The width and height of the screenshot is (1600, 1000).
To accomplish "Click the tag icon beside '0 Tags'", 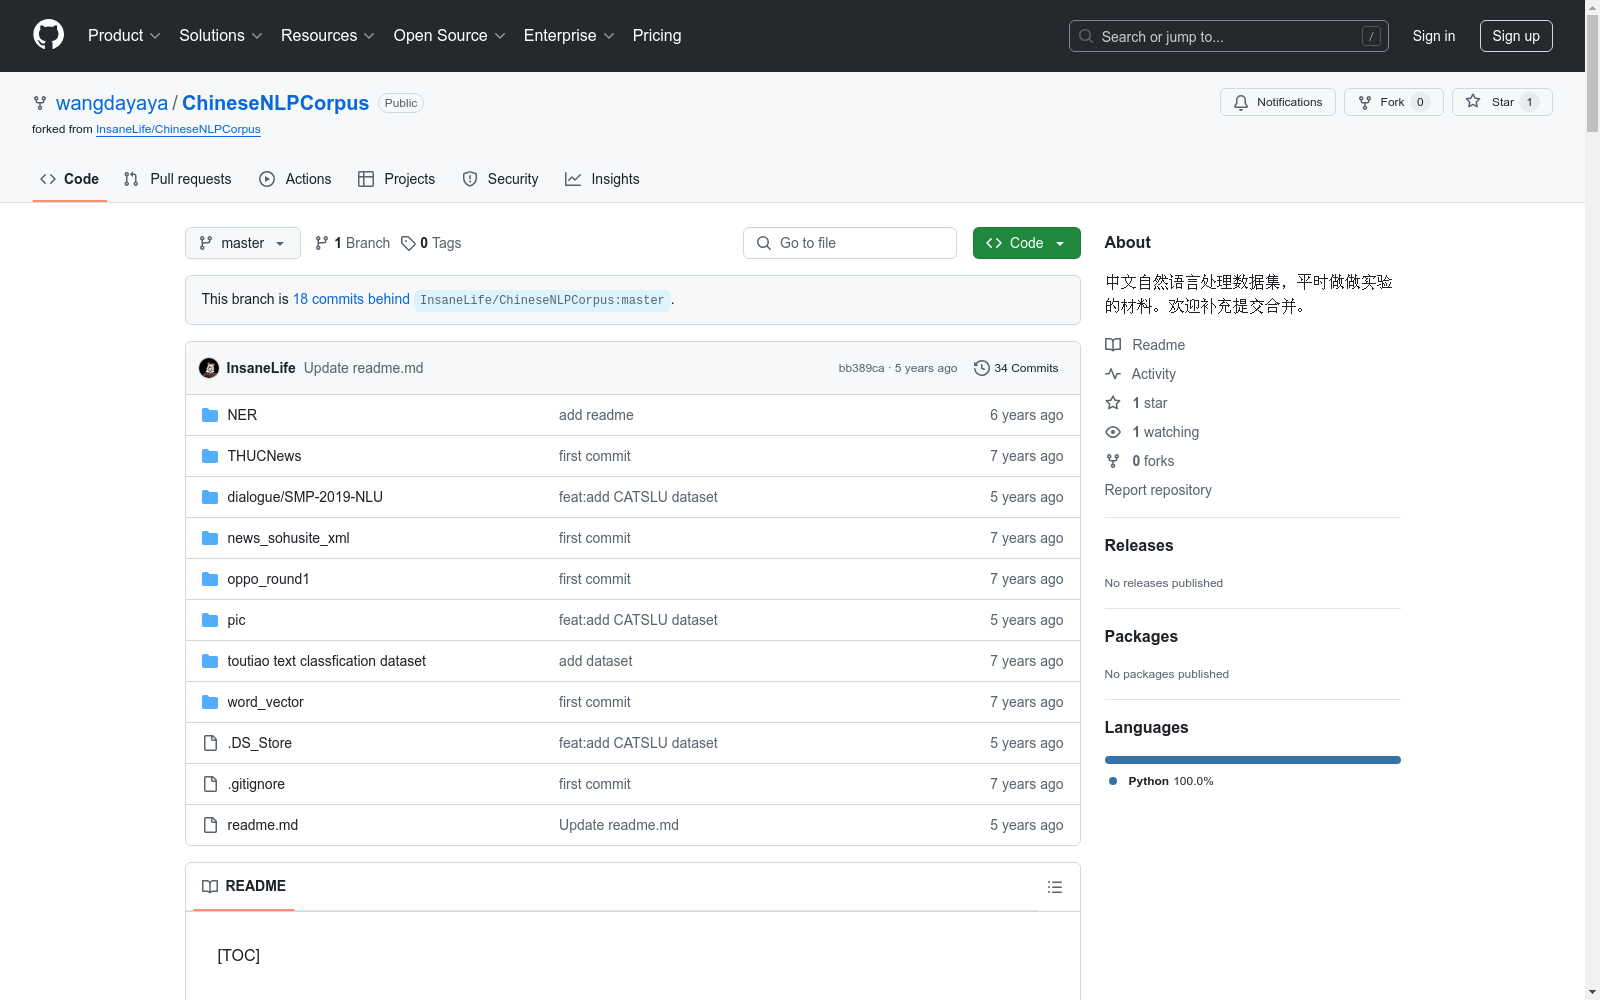I will coord(408,243).
